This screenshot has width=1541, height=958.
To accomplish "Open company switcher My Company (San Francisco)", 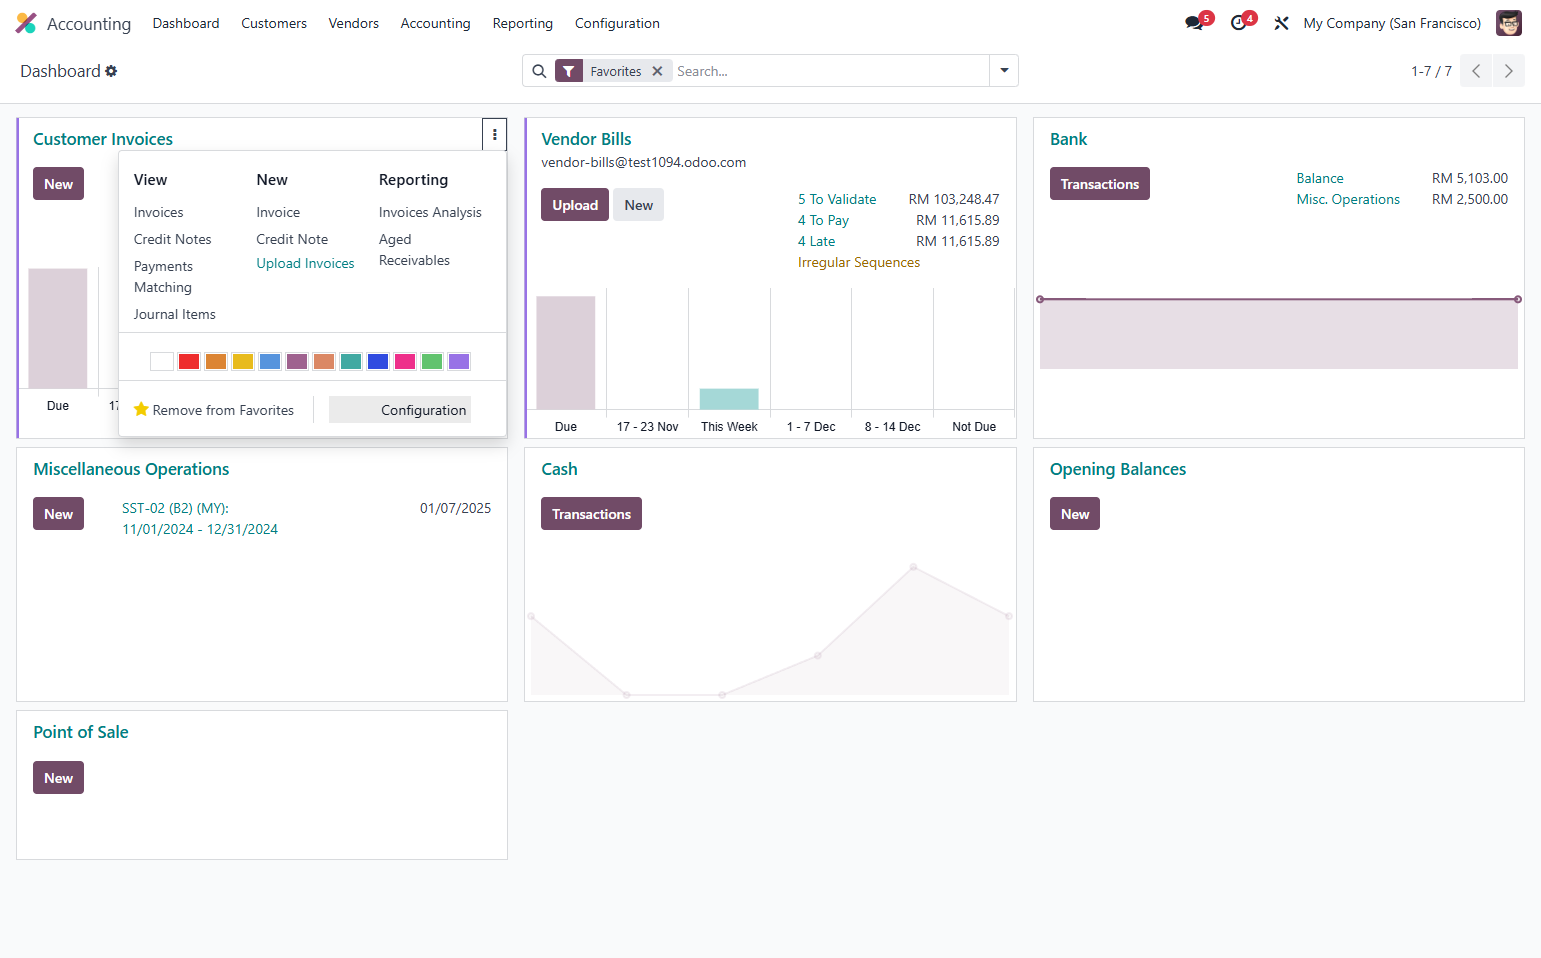I will click(1392, 23).
